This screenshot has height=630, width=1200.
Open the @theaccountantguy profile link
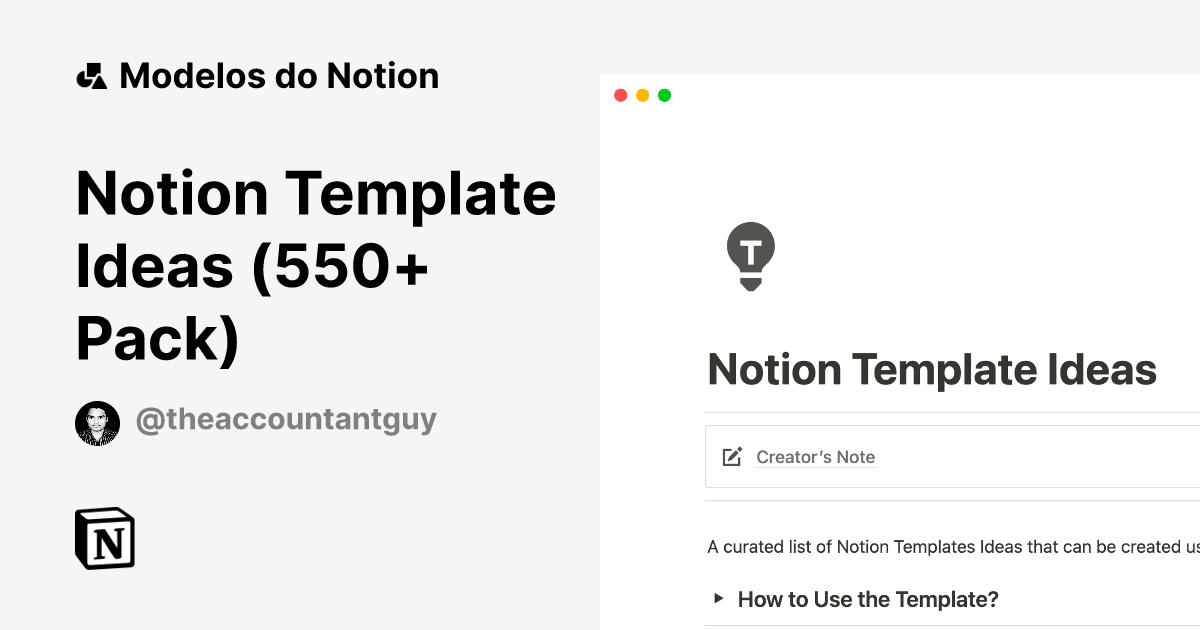point(286,419)
